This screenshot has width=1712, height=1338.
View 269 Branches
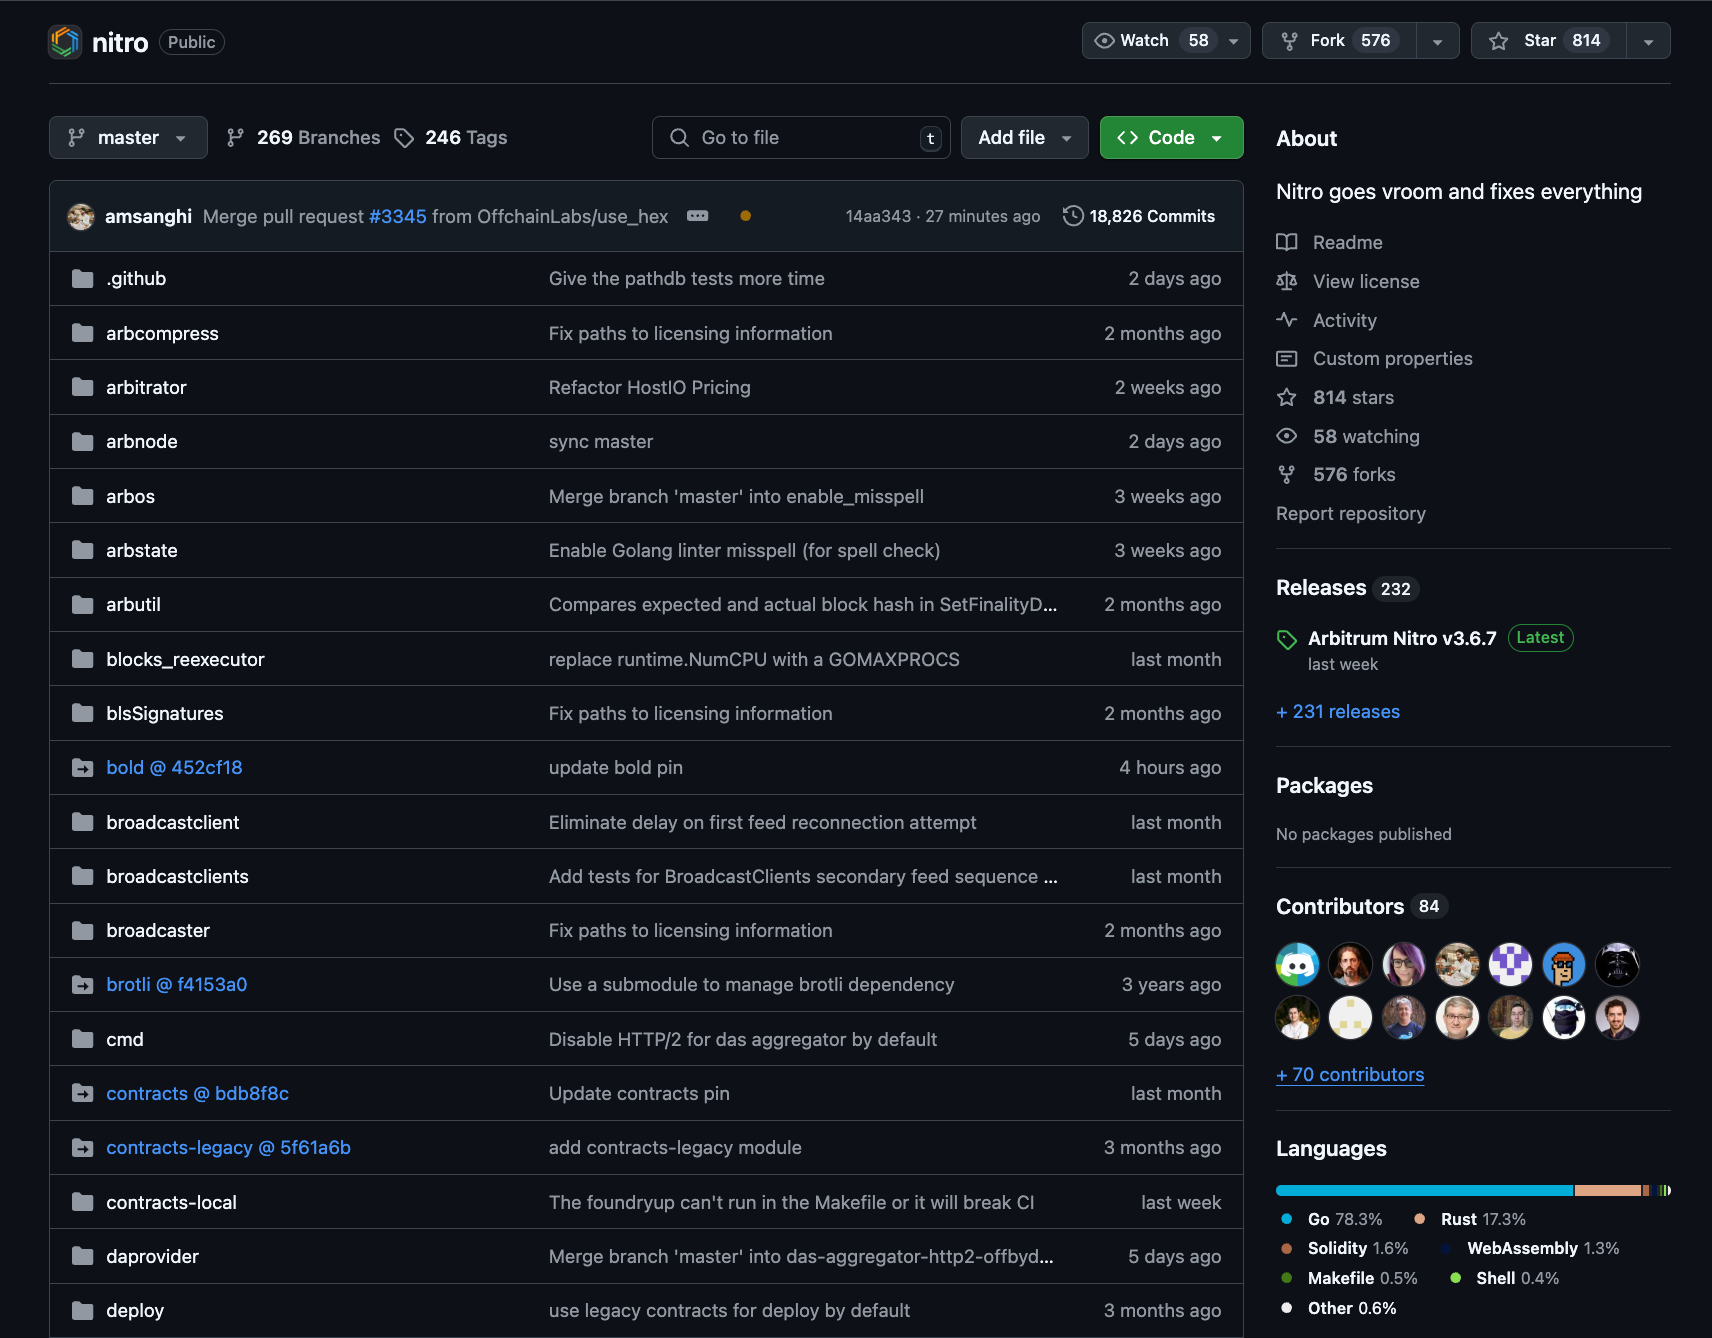(304, 138)
